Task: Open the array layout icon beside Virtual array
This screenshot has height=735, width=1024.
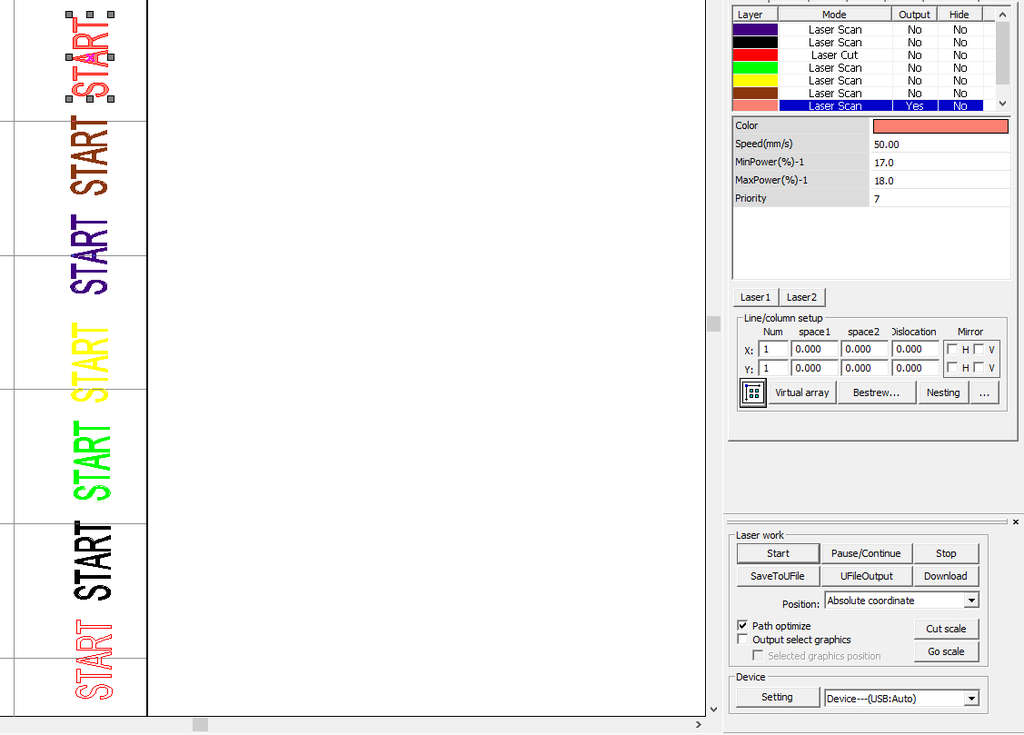Action: coord(752,393)
